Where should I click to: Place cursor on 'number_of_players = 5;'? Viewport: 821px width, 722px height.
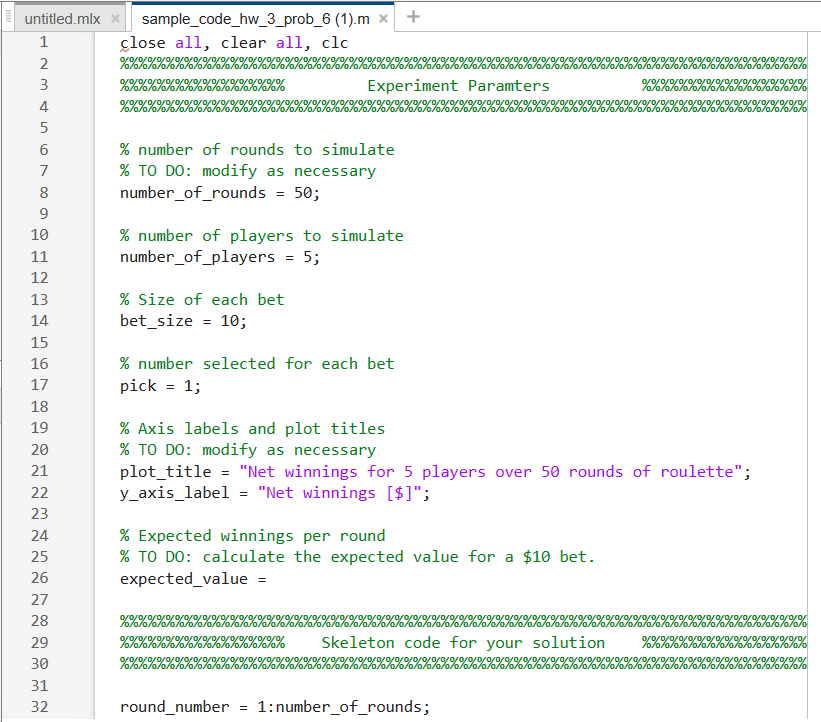click(x=220, y=257)
